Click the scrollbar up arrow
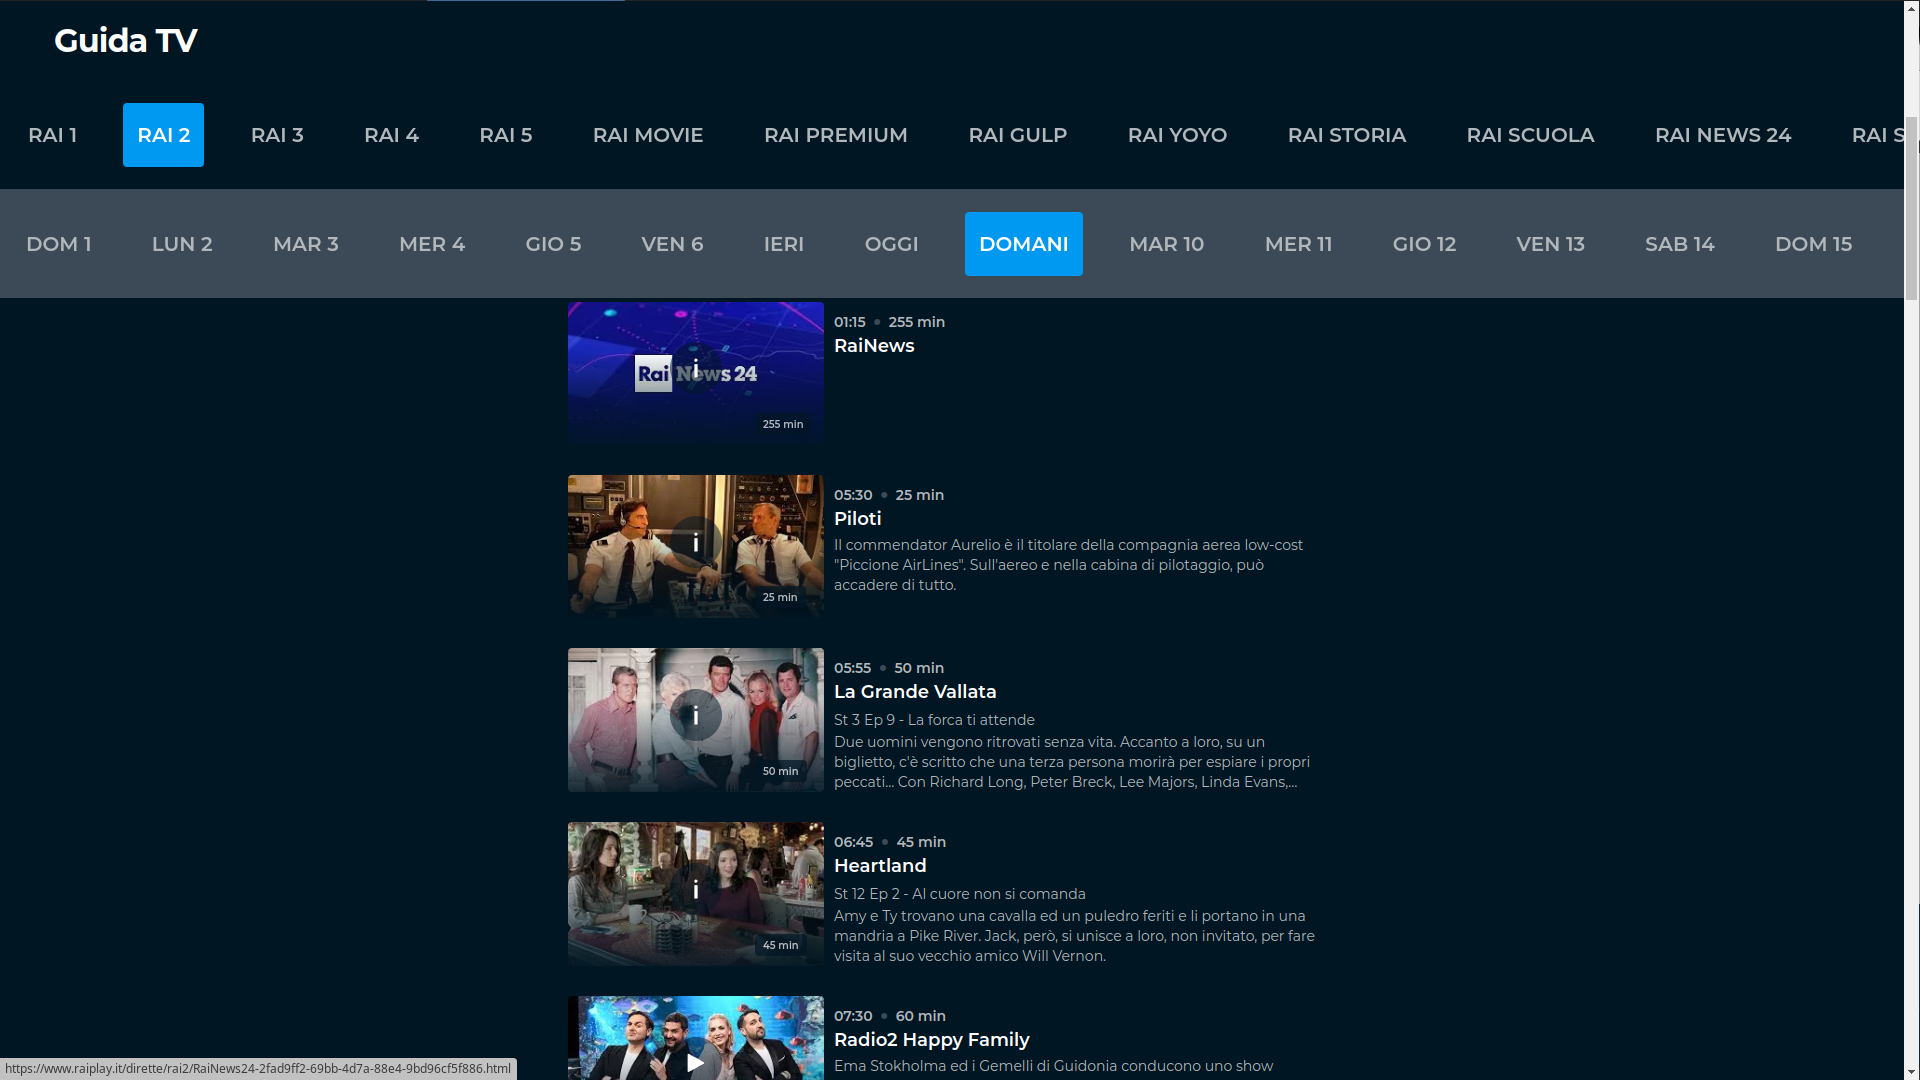 pos(1912,8)
